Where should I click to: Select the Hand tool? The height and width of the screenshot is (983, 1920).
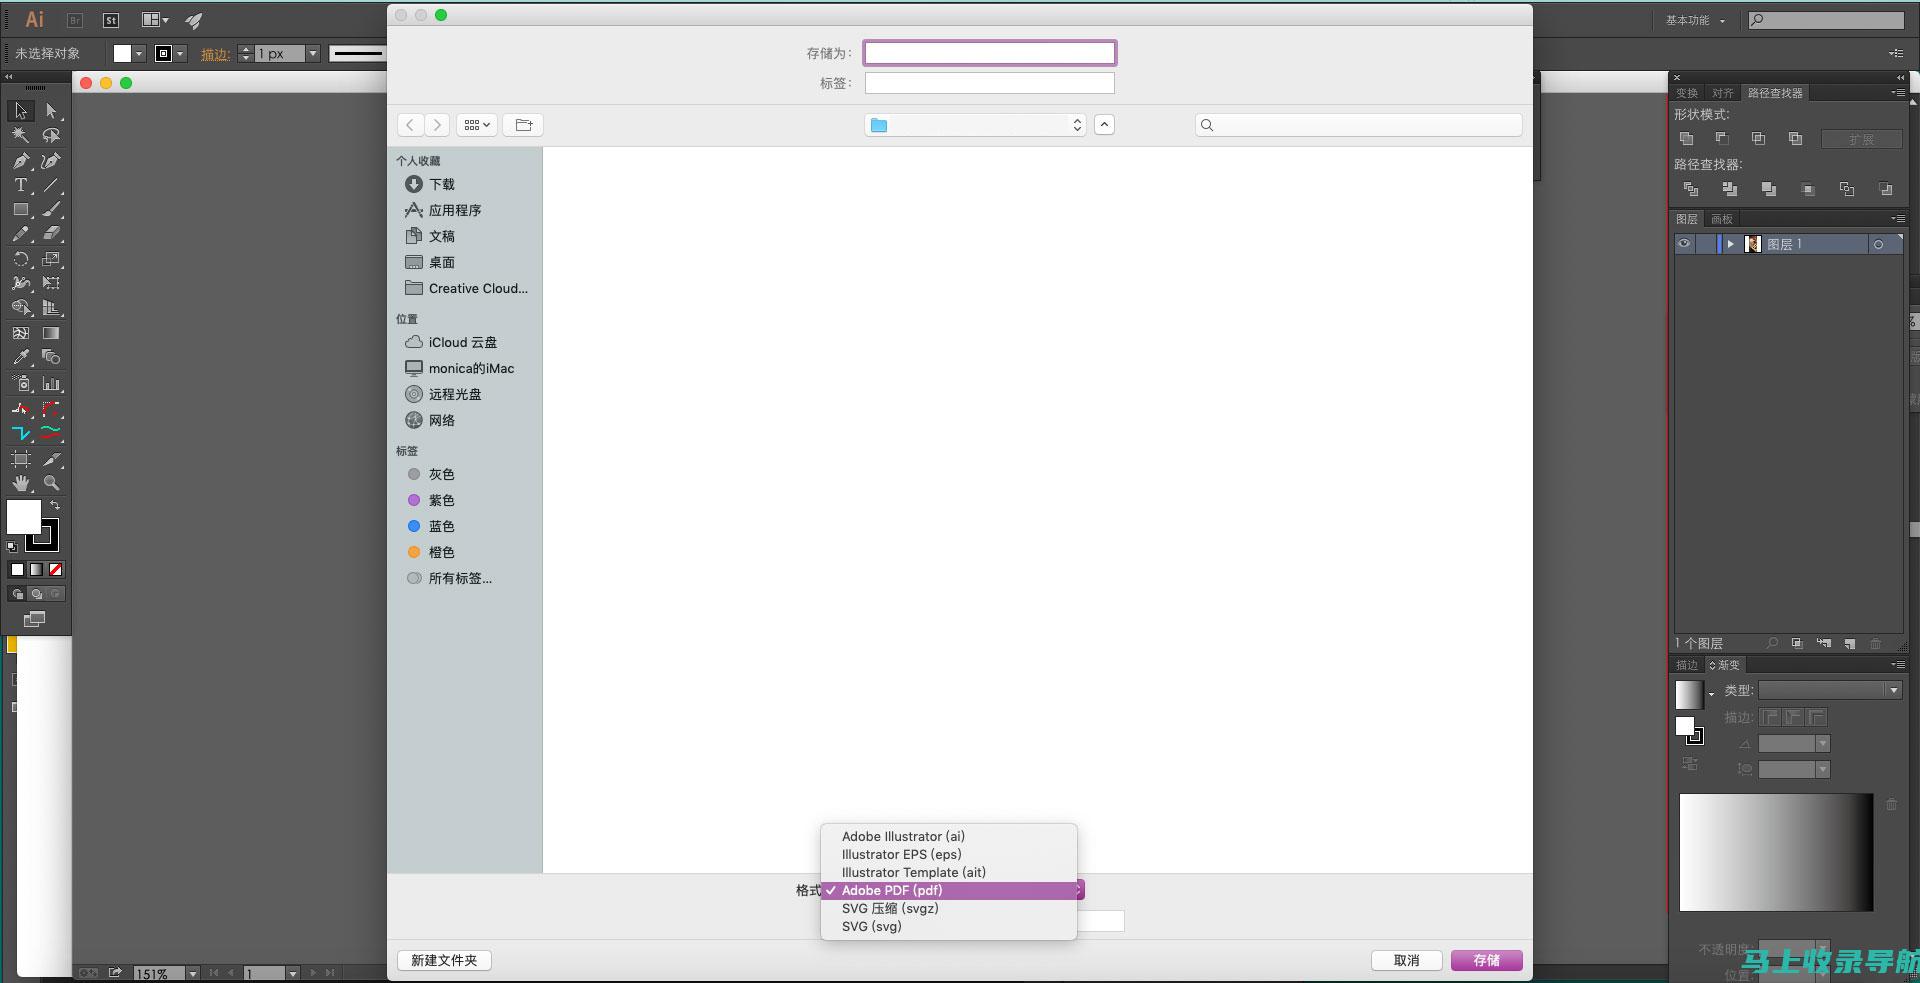[20, 483]
